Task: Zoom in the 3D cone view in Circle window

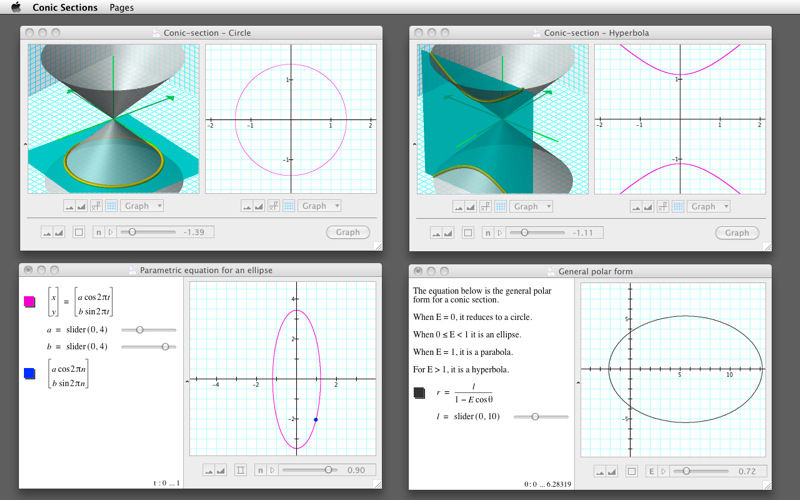Action: click(81, 206)
